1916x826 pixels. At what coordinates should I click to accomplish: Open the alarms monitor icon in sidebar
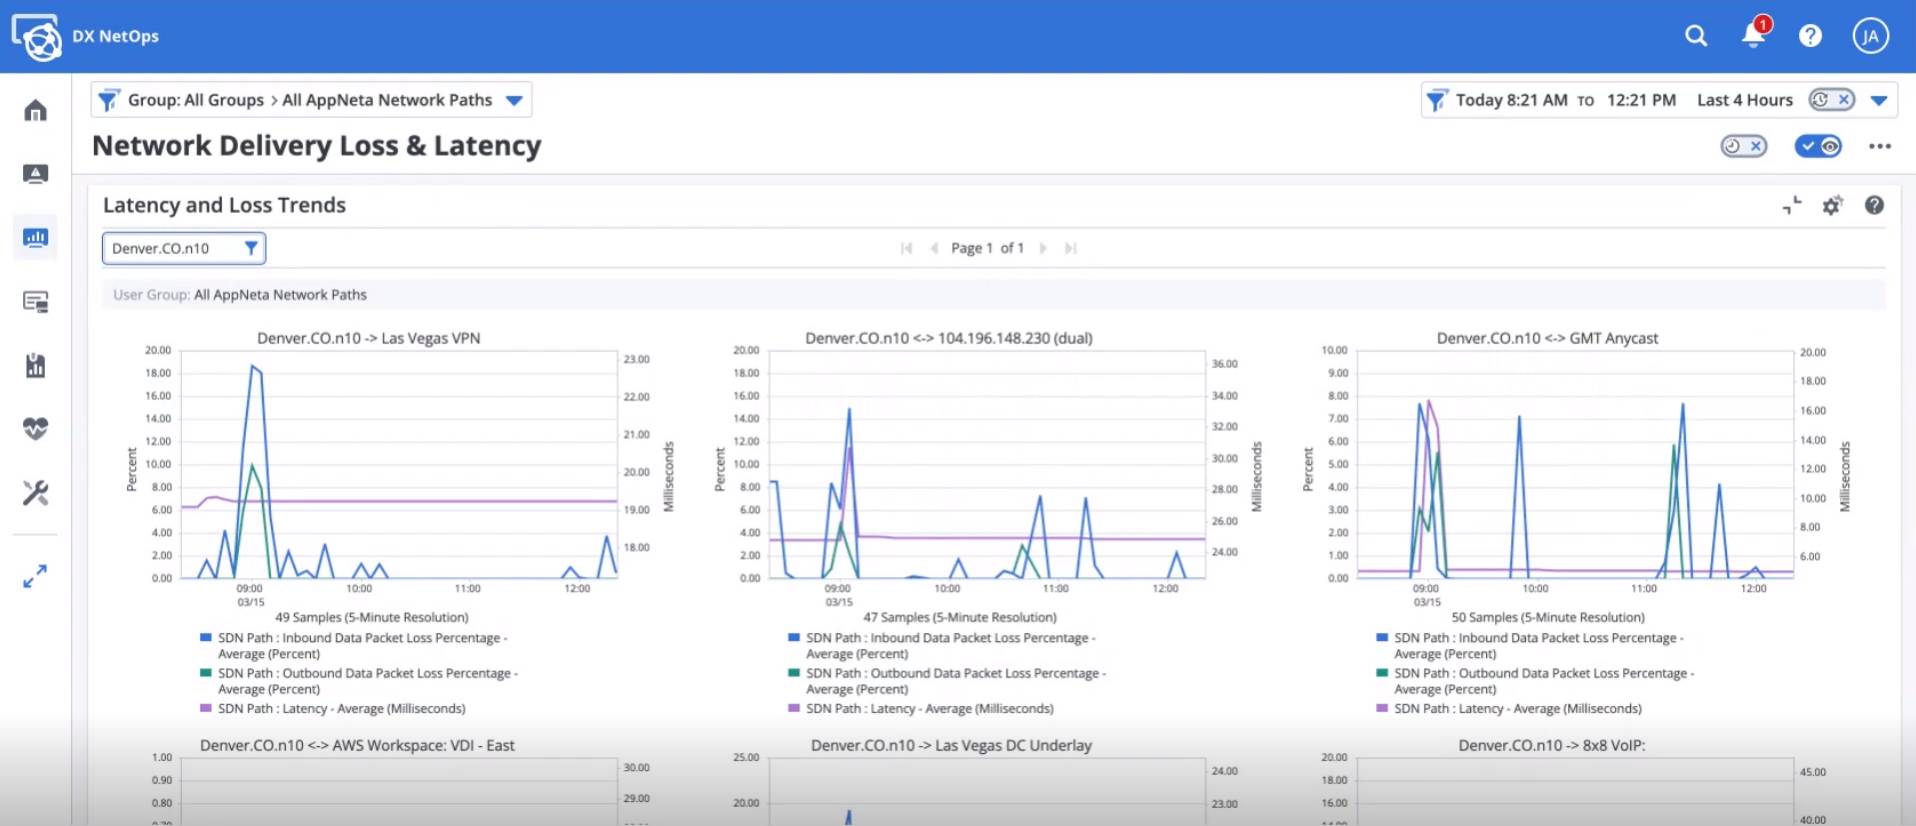tap(35, 174)
